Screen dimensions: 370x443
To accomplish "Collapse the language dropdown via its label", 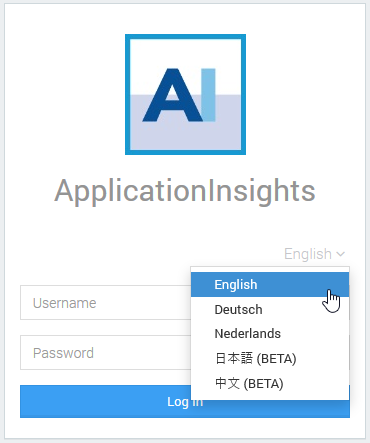I will 314,254.
